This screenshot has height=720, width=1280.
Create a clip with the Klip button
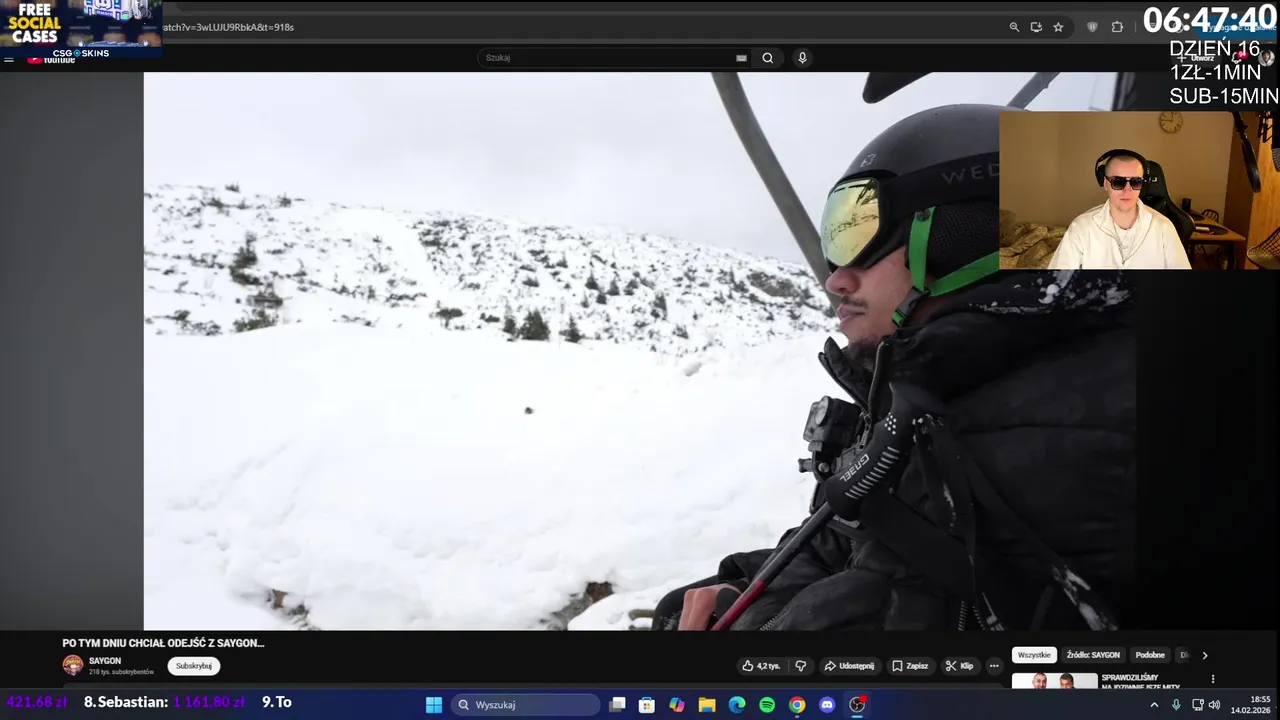(959, 666)
